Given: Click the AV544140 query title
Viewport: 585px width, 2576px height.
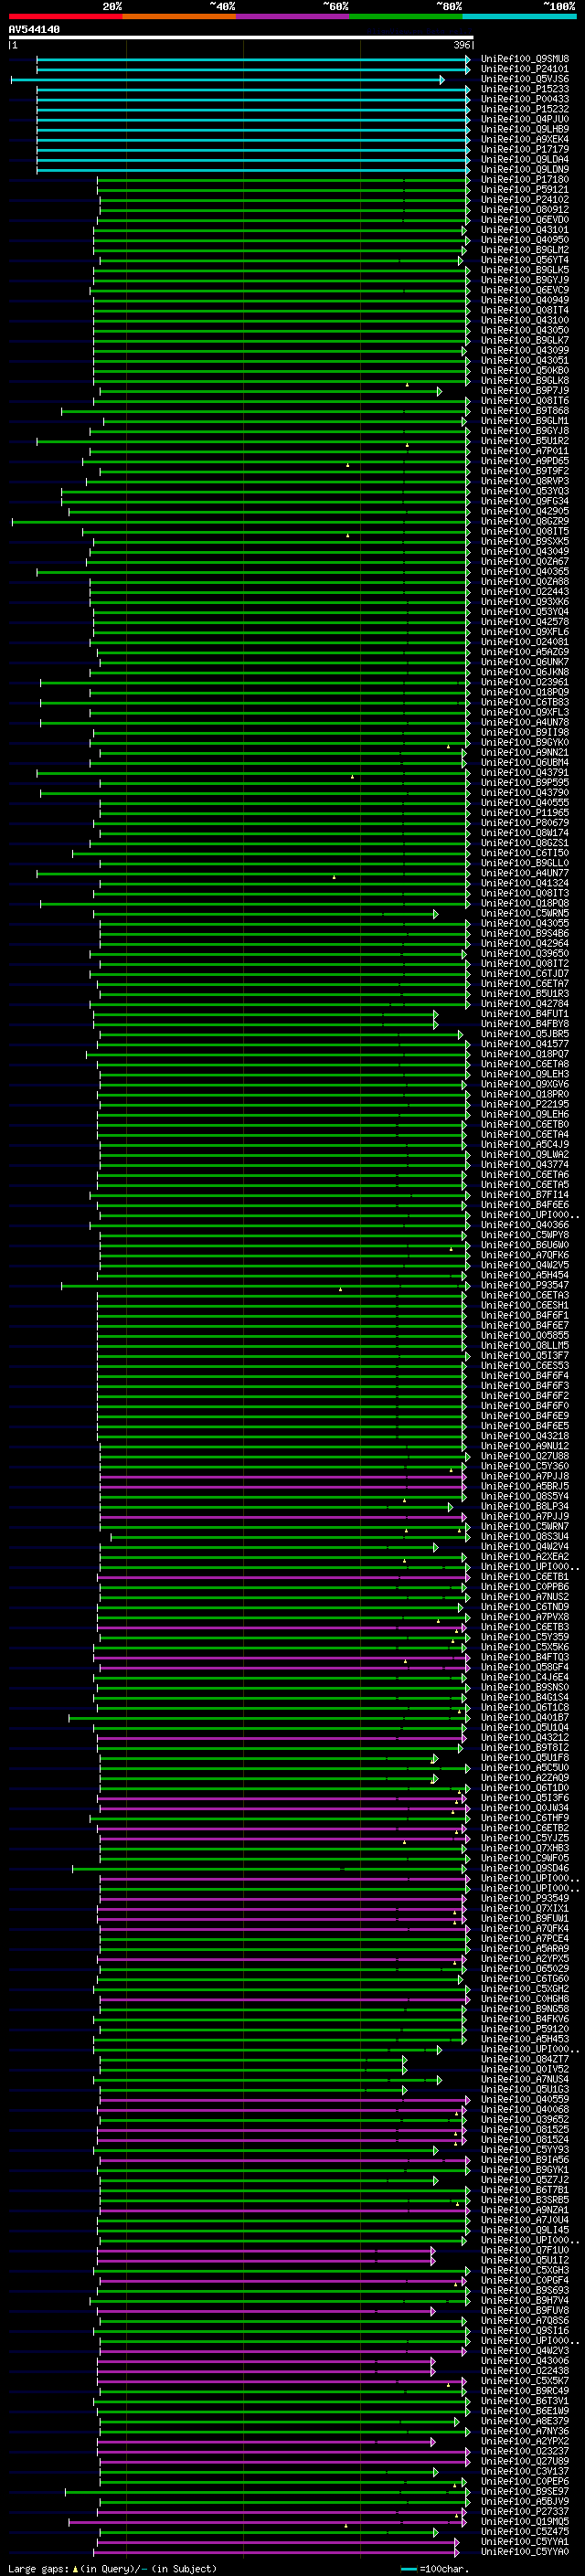Looking at the screenshot, I should click(x=34, y=30).
